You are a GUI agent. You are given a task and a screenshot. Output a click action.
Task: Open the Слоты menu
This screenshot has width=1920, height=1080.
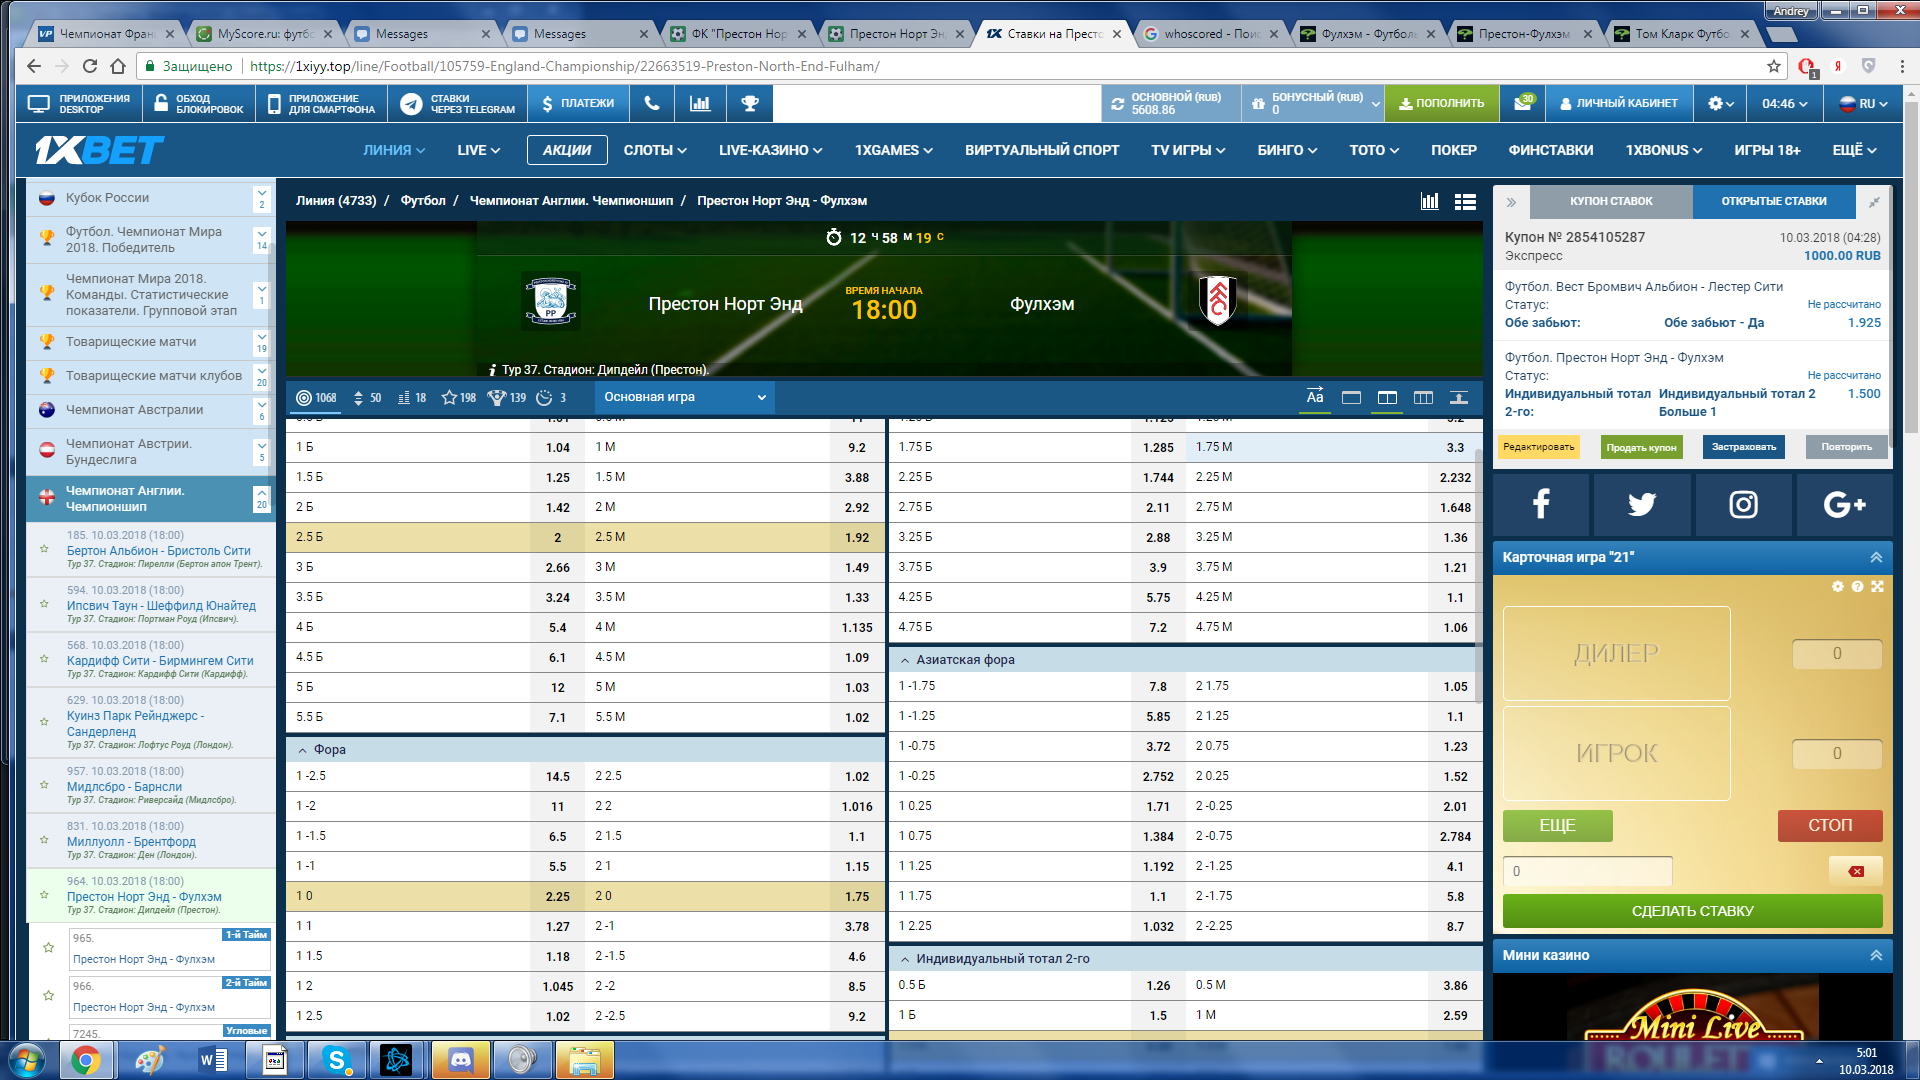[655, 150]
